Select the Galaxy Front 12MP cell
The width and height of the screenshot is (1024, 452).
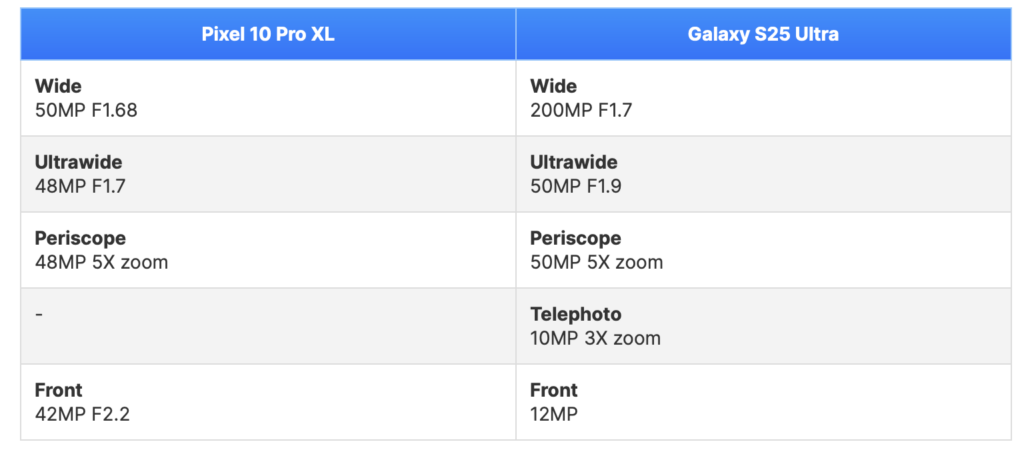[x=763, y=402]
